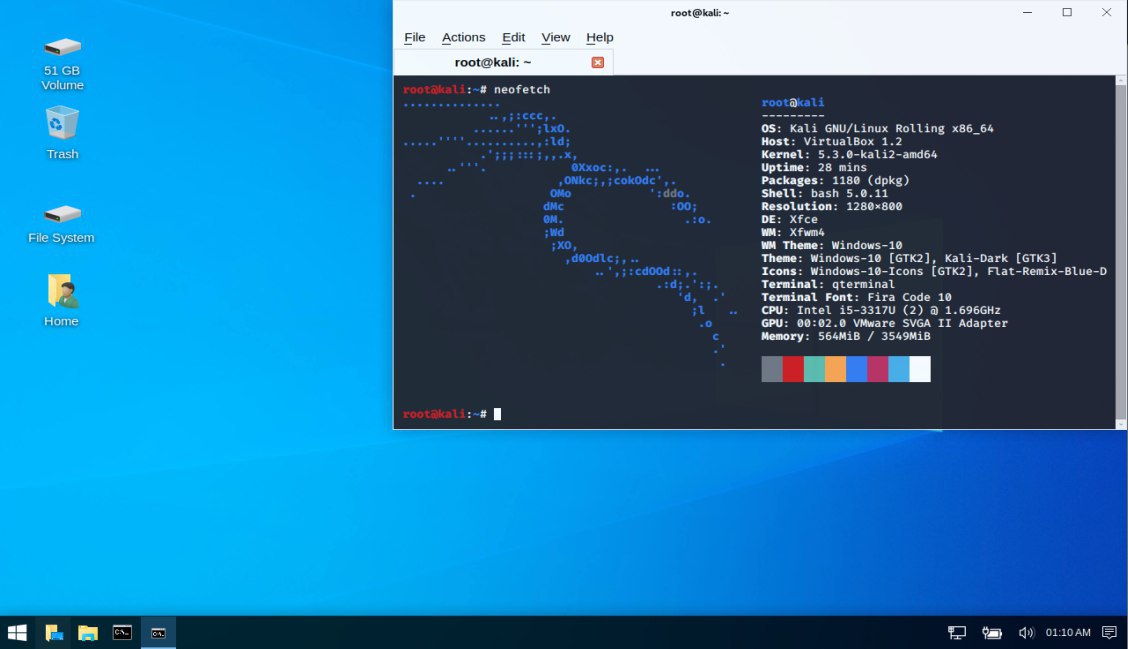Click the white color block in neofetch palette
The width and height of the screenshot is (1128, 649).
point(920,369)
